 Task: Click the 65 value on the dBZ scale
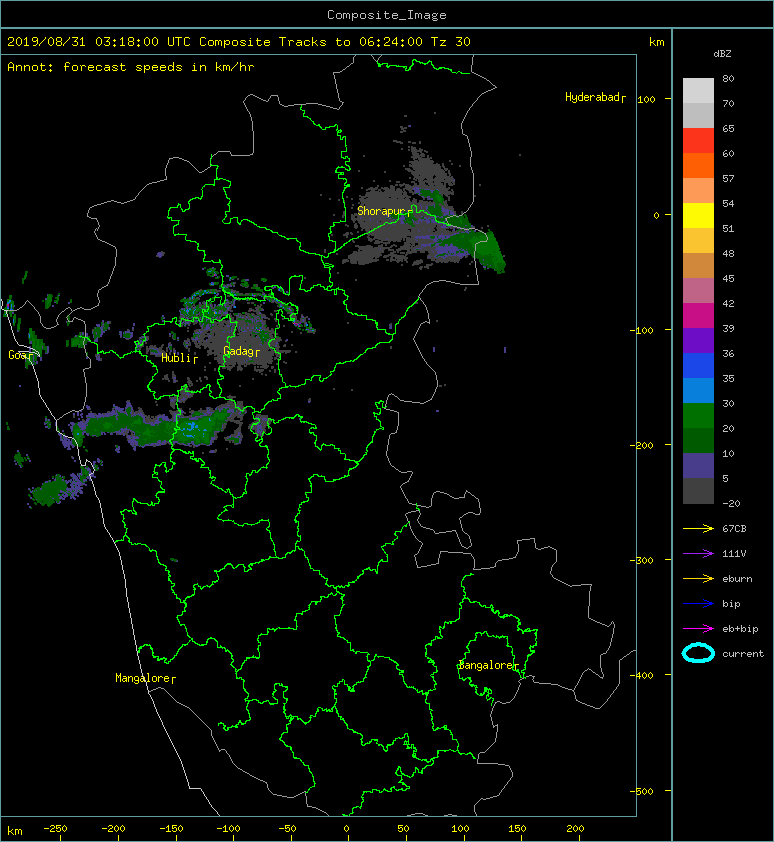click(x=728, y=128)
